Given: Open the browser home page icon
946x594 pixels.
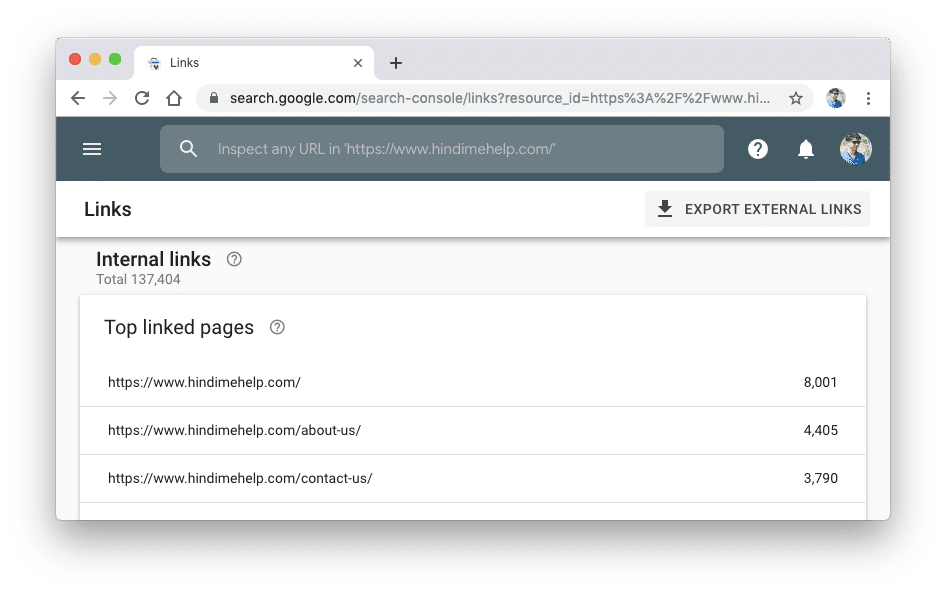Looking at the screenshot, I should pos(174,98).
